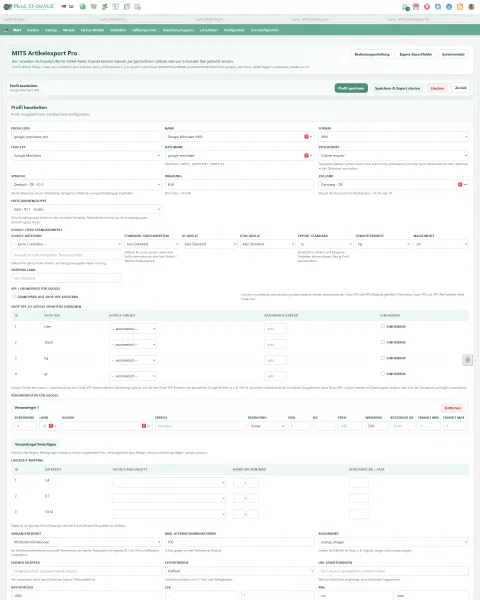Open the Maßeinheit dropdown showing cm
Viewport: 480px width, 600px height.
(x=441, y=244)
